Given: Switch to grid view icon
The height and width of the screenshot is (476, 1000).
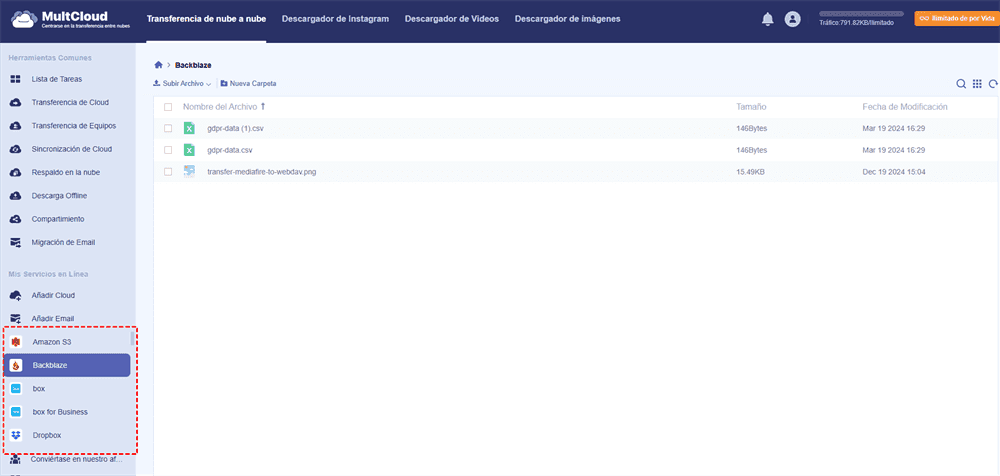Looking at the screenshot, I should pos(978,84).
